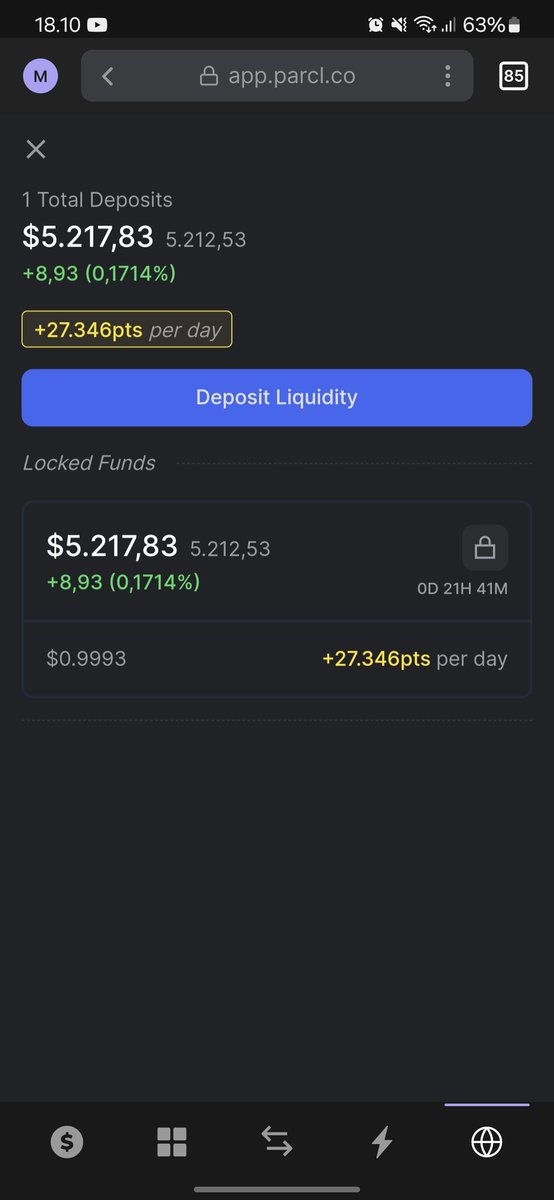
Task: Open the browser three-dot menu
Action: click(448, 76)
